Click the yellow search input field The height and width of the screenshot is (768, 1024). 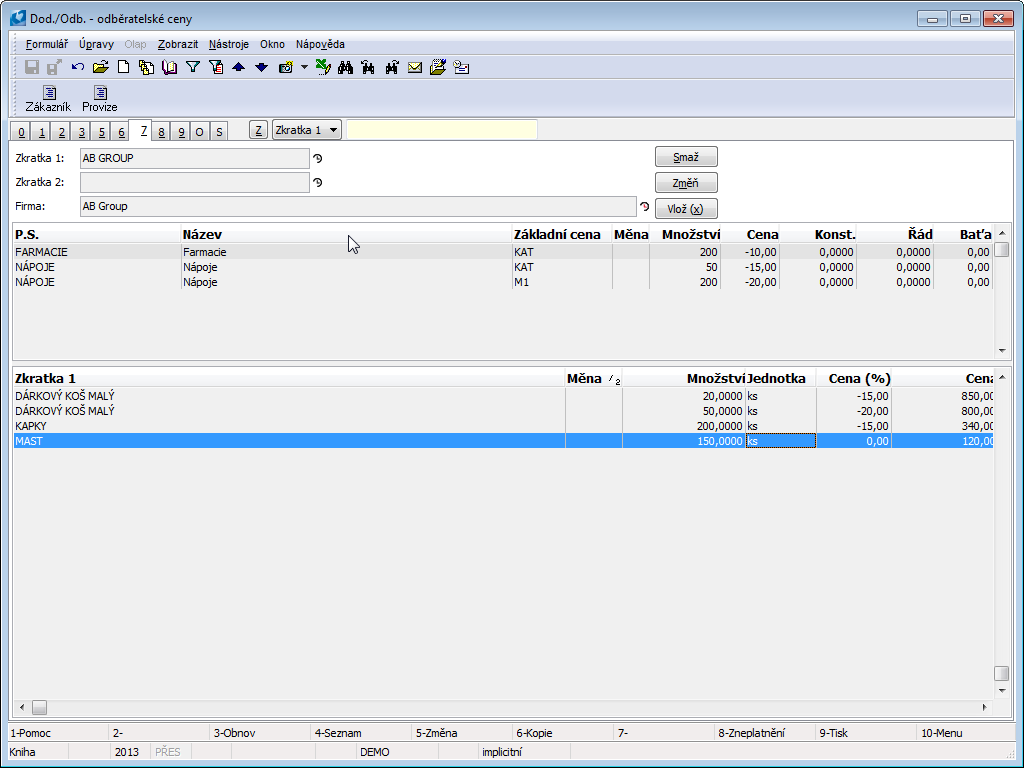point(441,130)
